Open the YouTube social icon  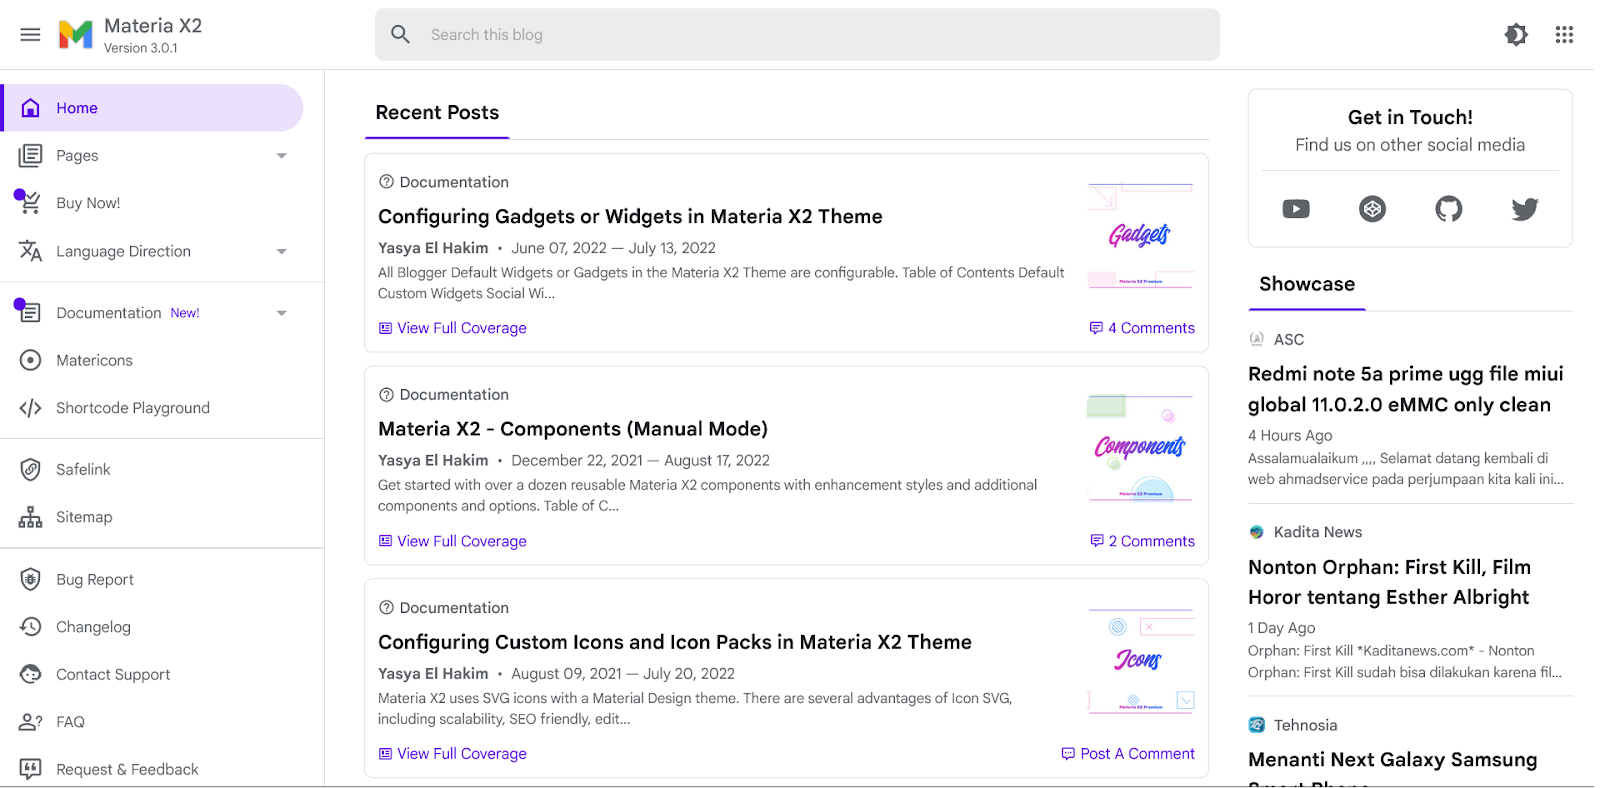point(1296,209)
